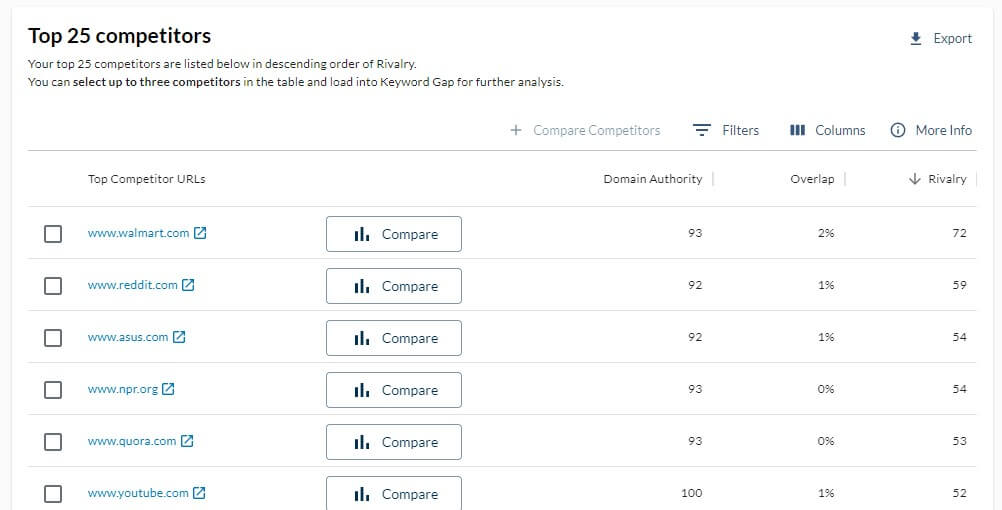Open asus.com external link icon
Screen dimensions: 1002x510
coord(179,337)
